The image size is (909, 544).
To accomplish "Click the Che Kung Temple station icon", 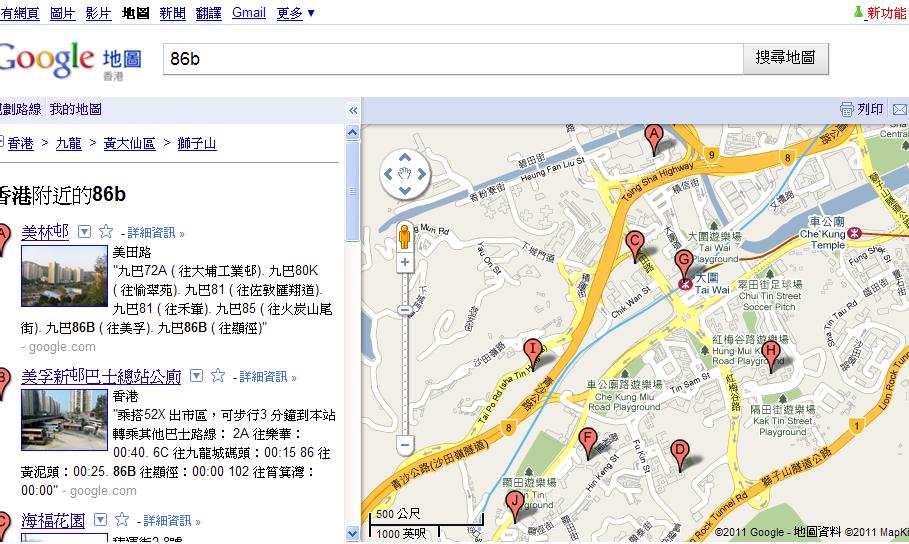I will pyautogui.click(x=853, y=233).
